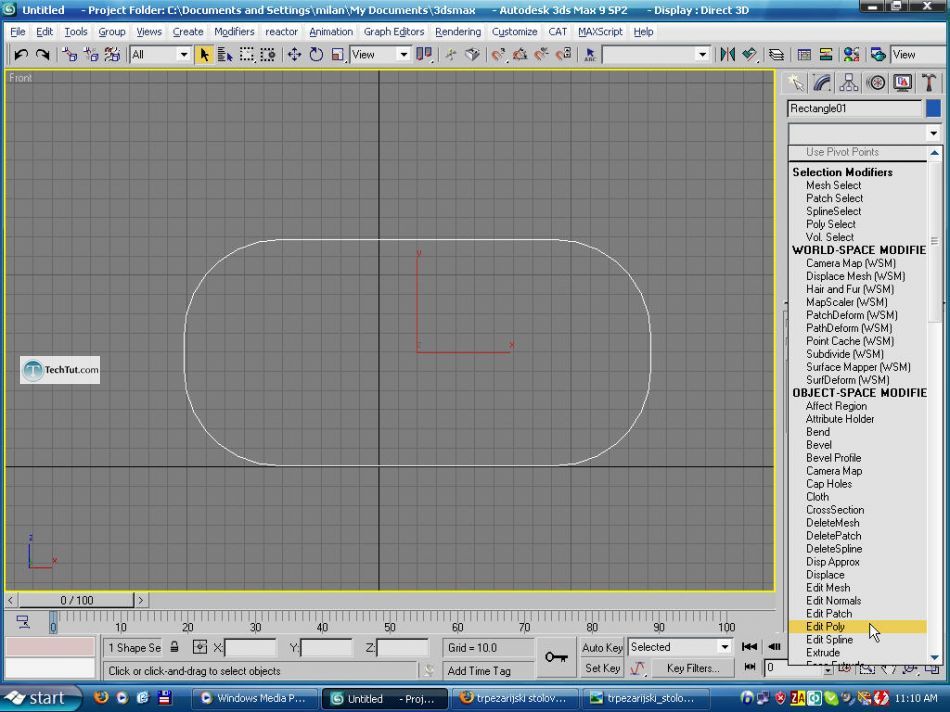Switch to the Display command panel
Screen dimensions: 950x712
tap(902, 82)
